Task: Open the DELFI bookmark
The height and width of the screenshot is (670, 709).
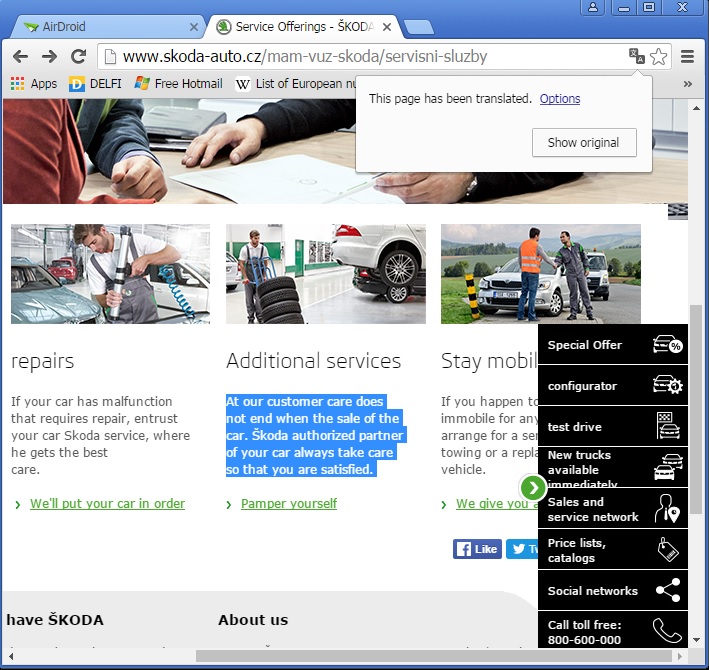Action: [95, 84]
